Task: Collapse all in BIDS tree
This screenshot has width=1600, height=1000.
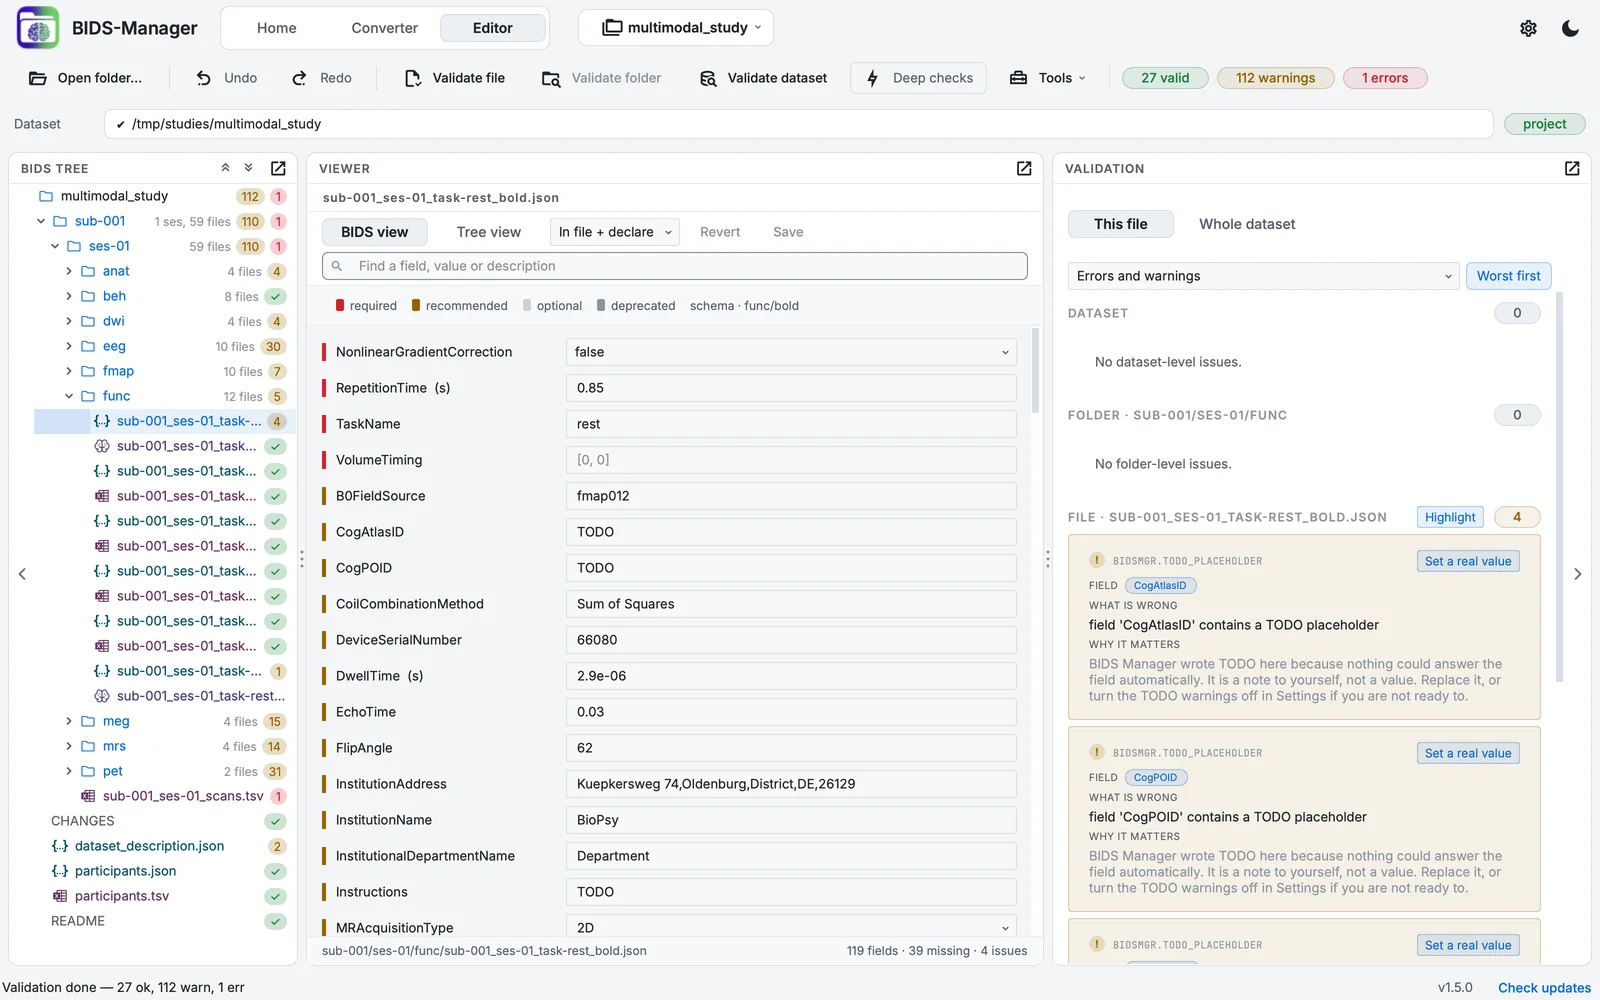Action: [x=226, y=168]
